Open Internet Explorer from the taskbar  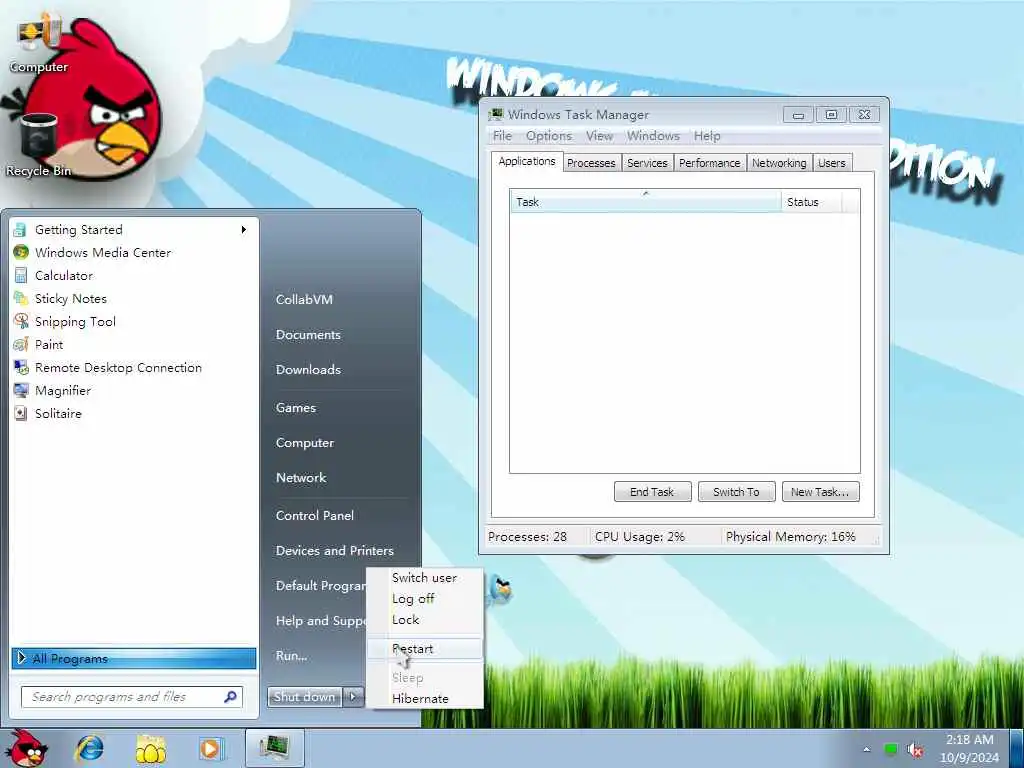point(89,748)
